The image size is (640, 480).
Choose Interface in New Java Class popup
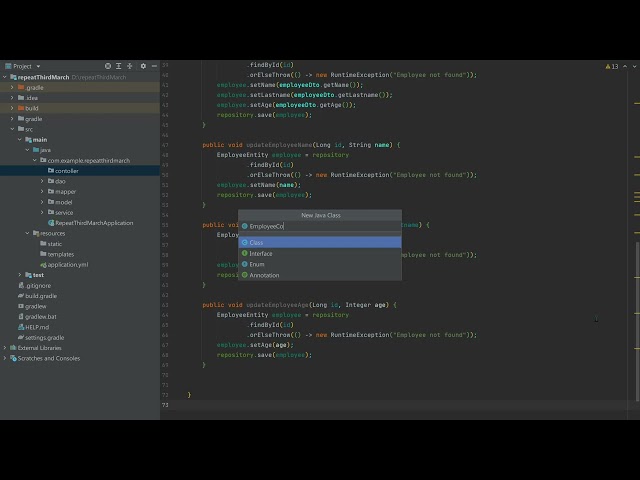coord(320,253)
